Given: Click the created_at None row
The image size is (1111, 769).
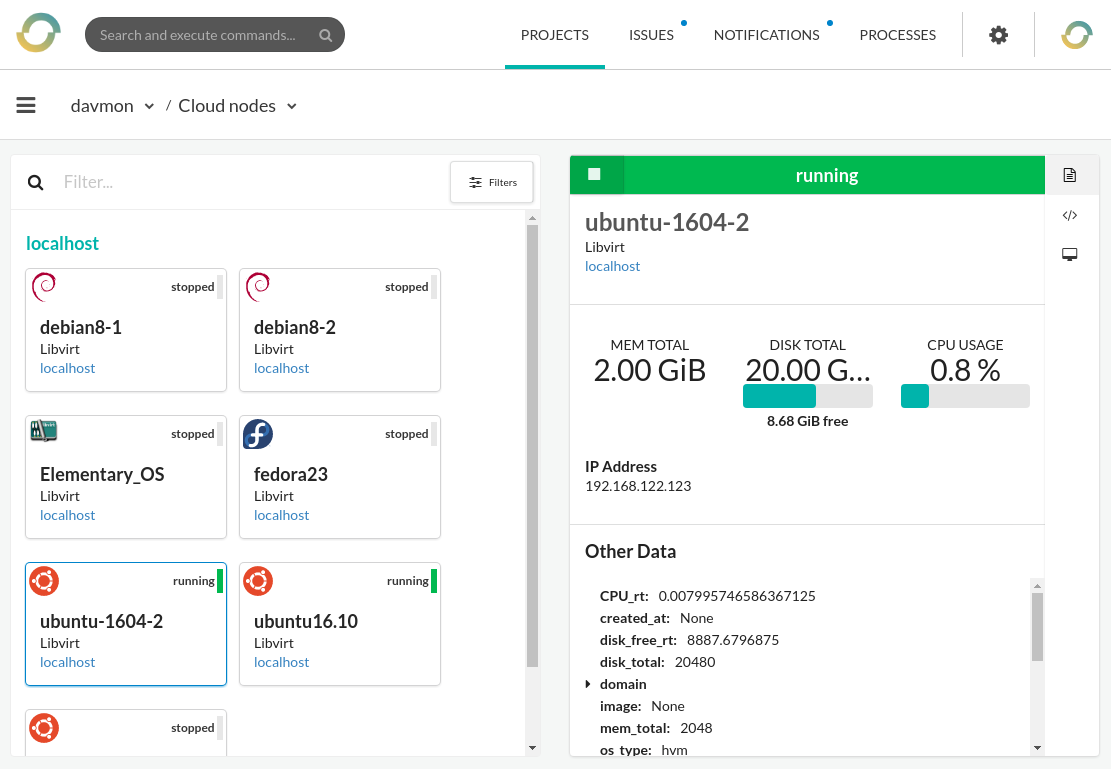Looking at the screenshot, I should [657, 618].
